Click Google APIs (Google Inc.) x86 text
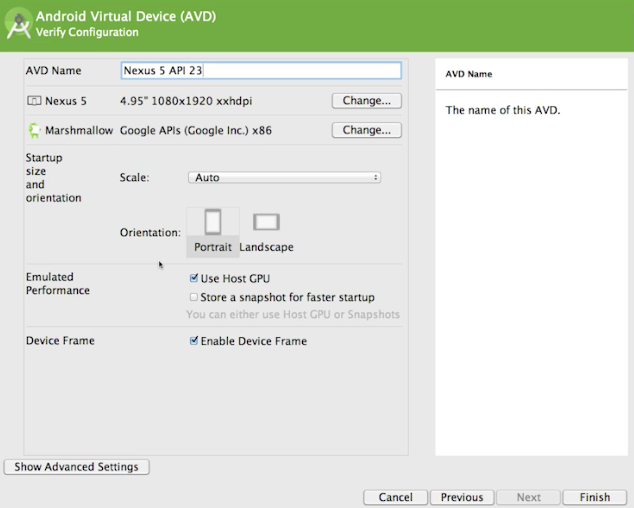The image size is (634, 508). click(196, 130)
